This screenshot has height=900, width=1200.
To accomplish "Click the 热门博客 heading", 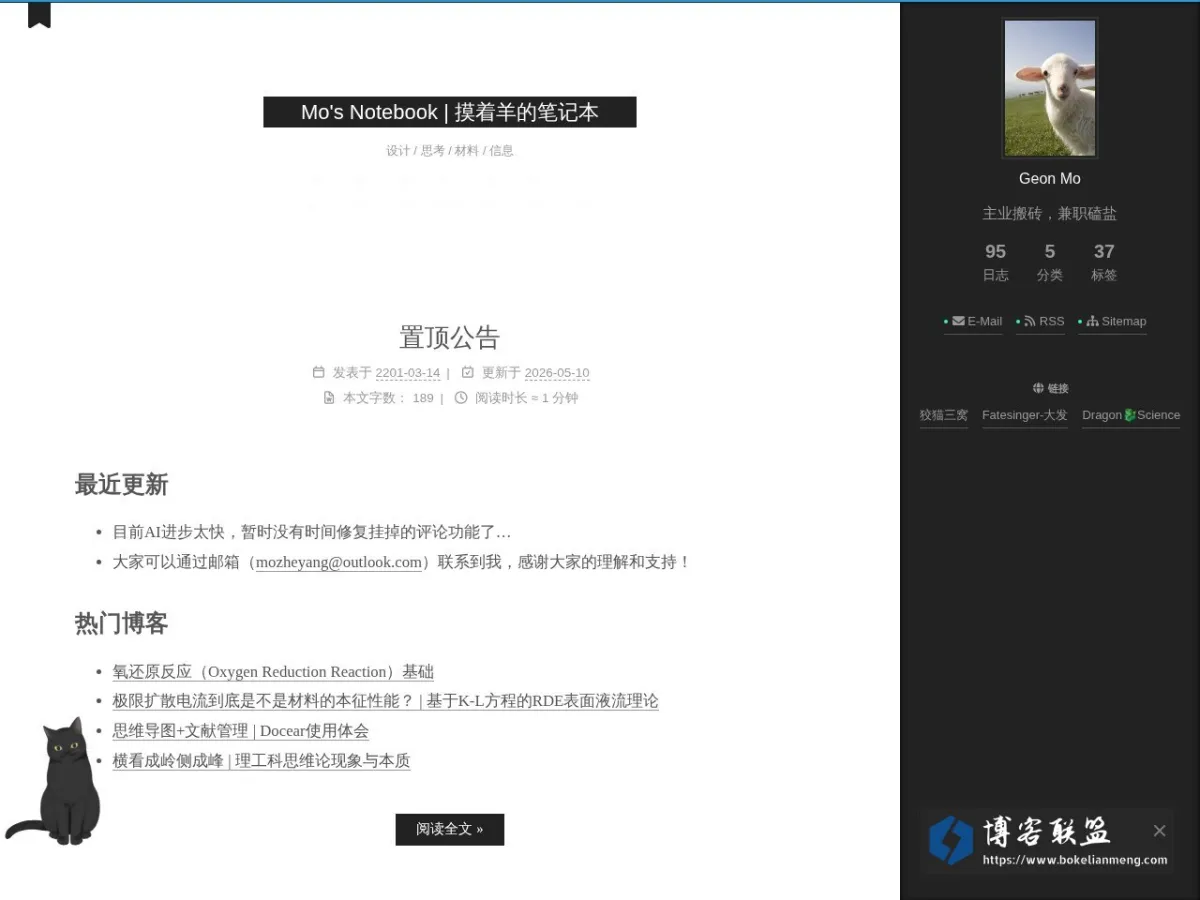I will 121,624.
